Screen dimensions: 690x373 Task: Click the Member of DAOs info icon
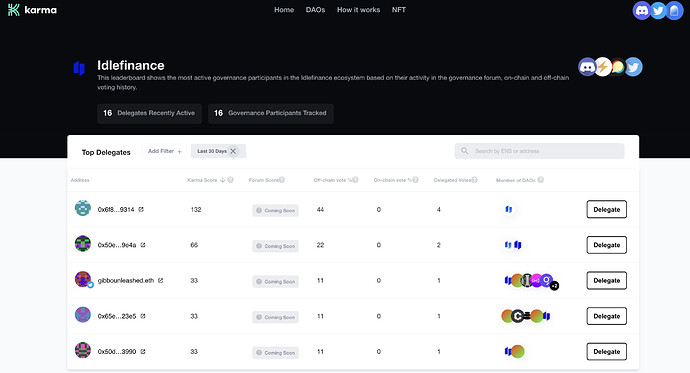pyautogui.click(x=541, y=180)
